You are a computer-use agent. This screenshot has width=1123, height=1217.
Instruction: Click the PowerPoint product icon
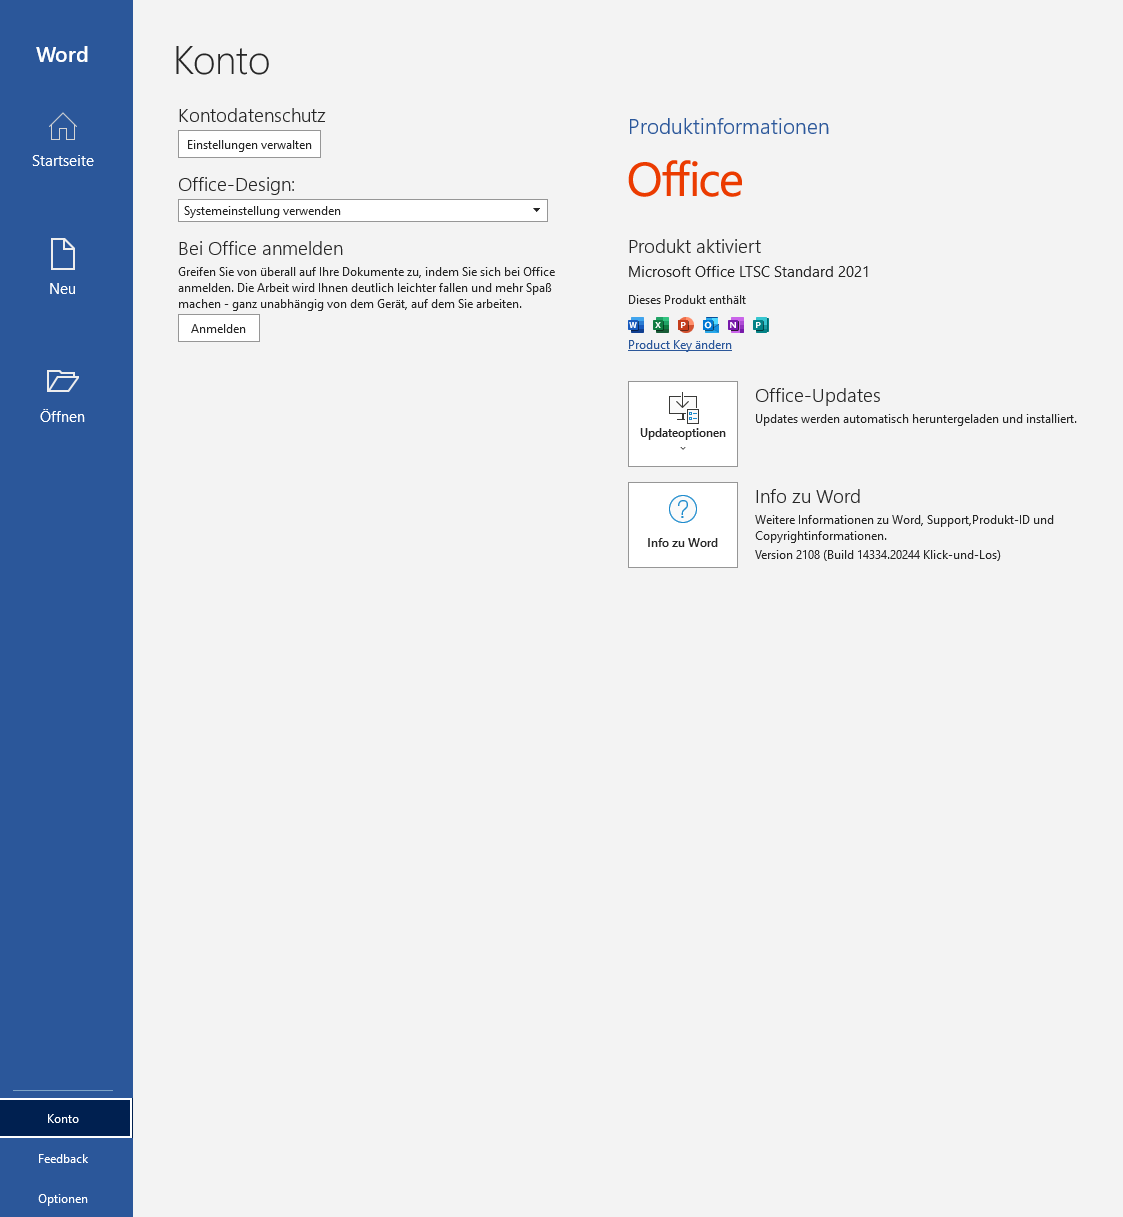click(685, 325)
